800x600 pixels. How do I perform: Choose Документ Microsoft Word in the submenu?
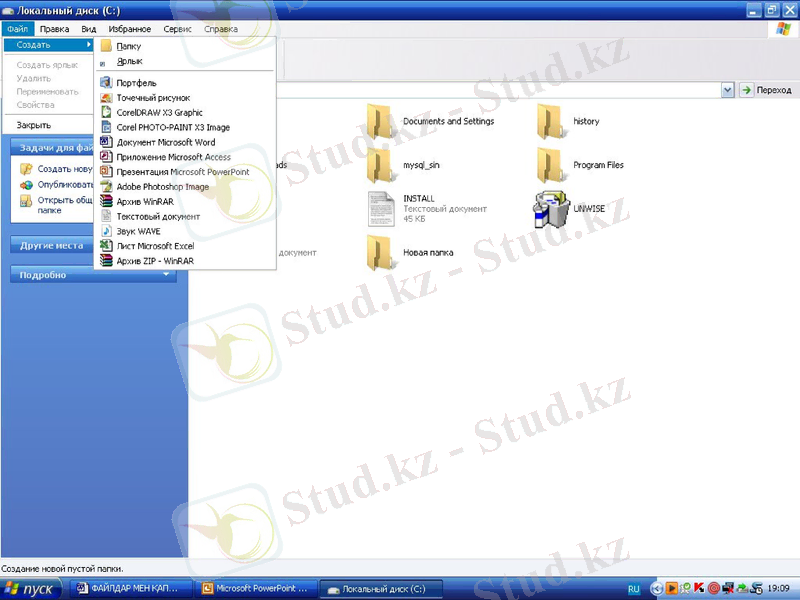165,142
